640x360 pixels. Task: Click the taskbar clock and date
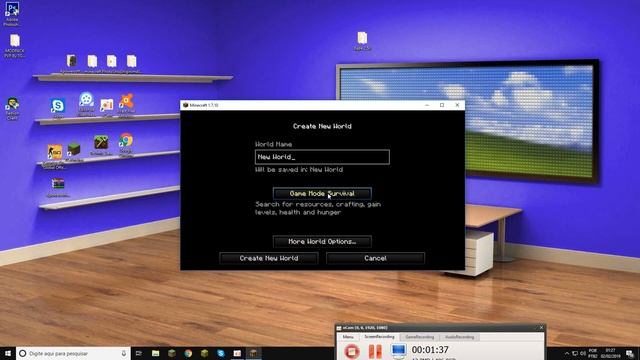pyautogui.click(x=610, y=353)
